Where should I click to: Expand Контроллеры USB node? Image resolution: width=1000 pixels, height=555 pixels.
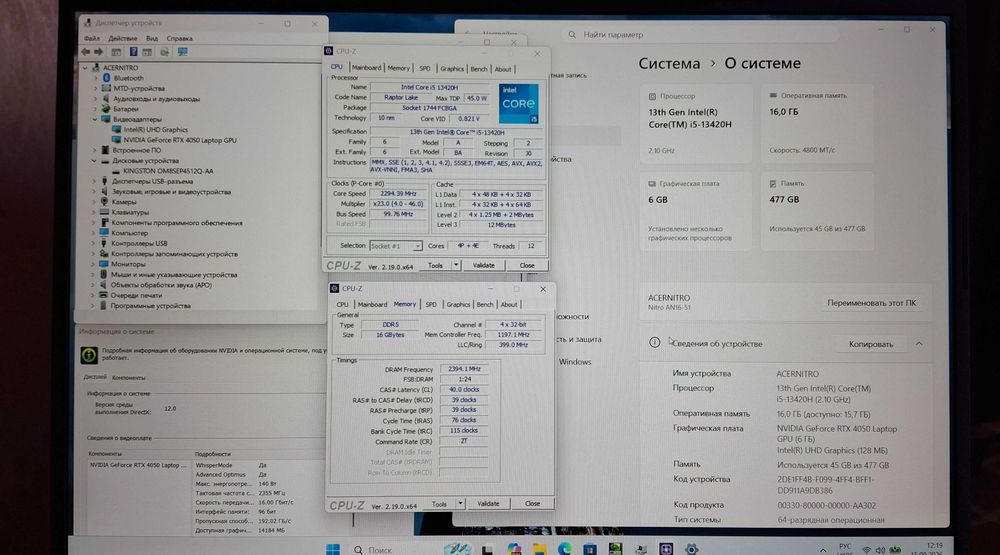point(94,244)
